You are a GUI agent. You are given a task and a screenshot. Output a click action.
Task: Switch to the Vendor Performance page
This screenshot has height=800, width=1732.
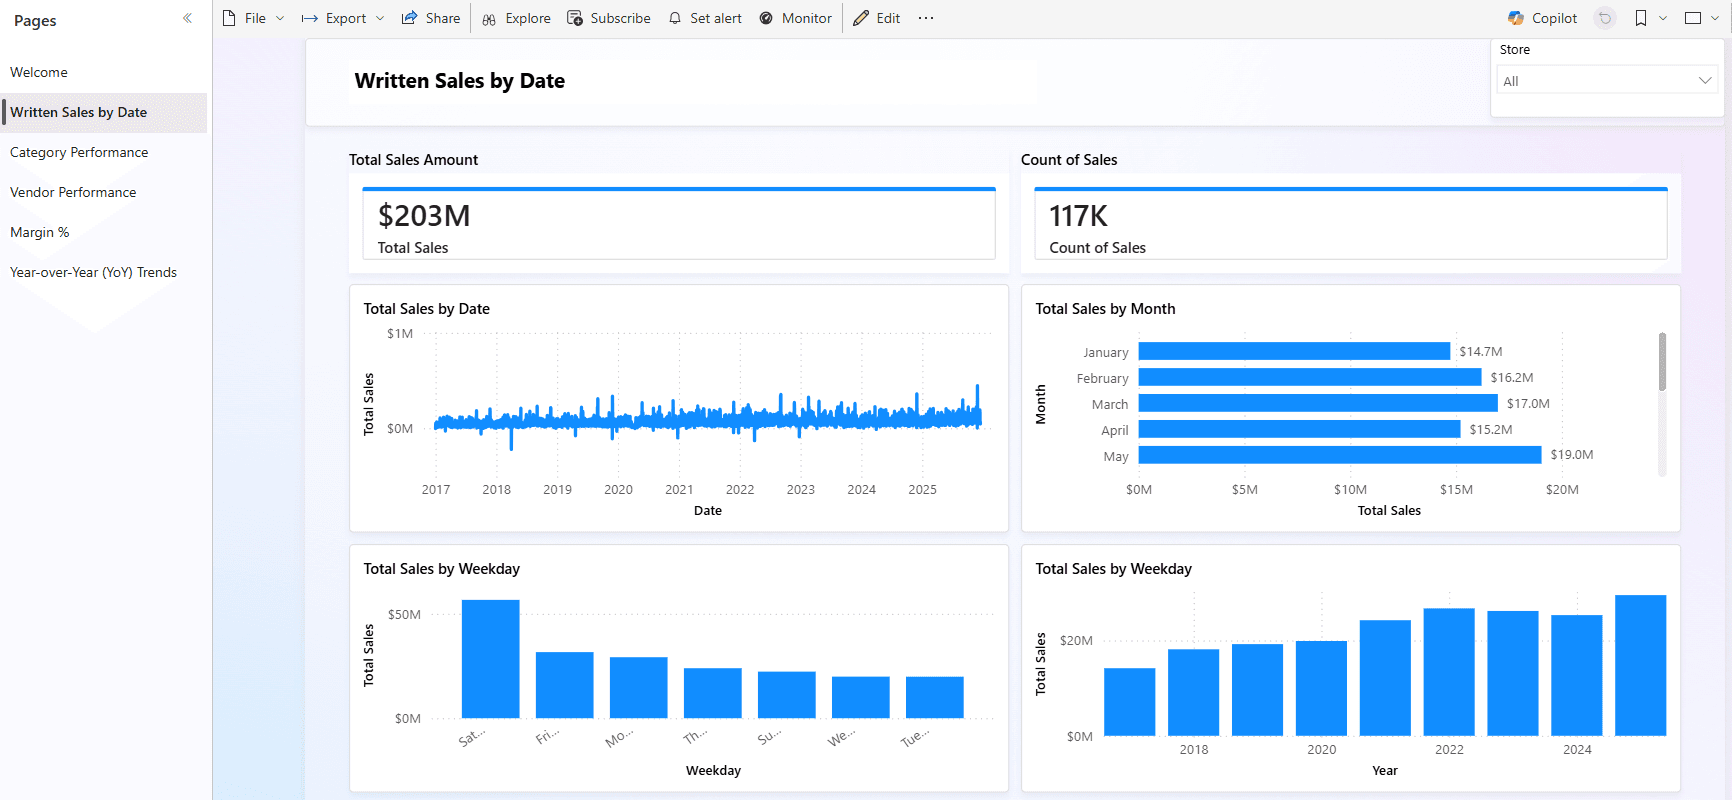pos(73,192)
